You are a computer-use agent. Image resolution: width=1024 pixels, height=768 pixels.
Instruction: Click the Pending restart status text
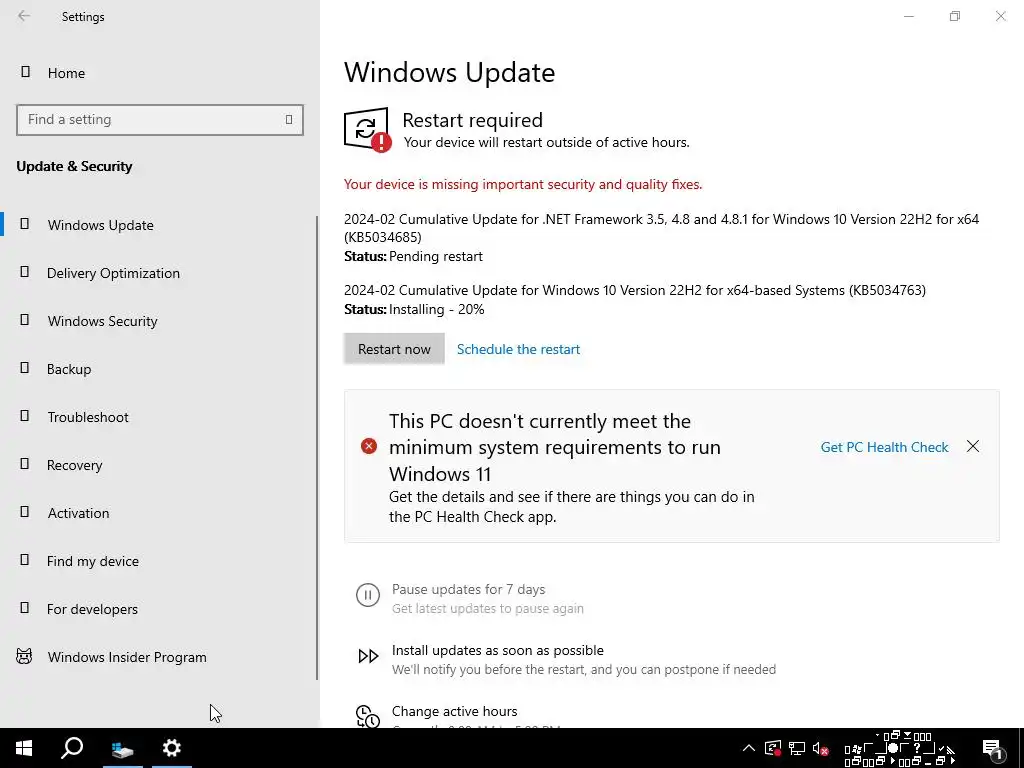(x=436, y=256)
